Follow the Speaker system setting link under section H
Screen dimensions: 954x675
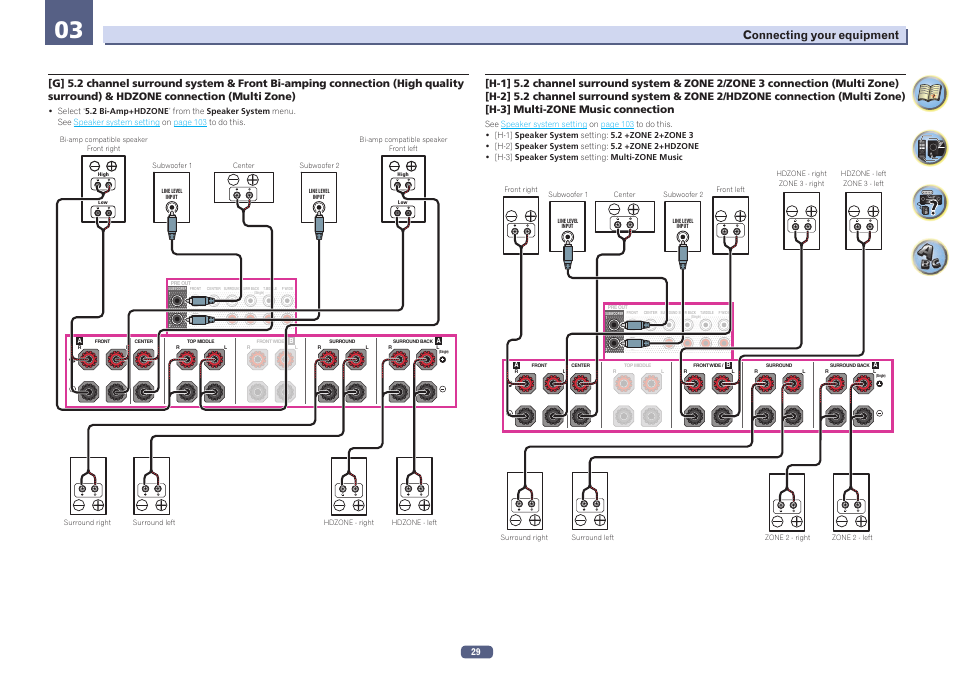(543, 124)
